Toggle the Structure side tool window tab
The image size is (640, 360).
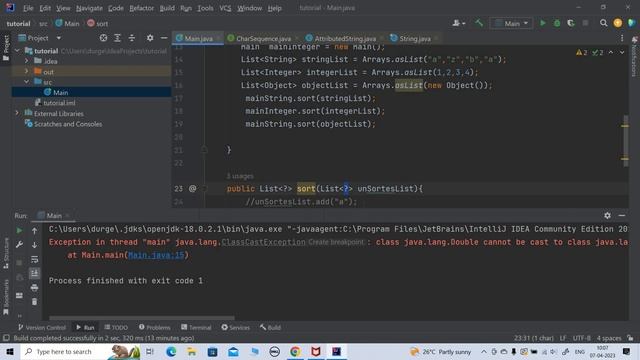coord(6,253)
